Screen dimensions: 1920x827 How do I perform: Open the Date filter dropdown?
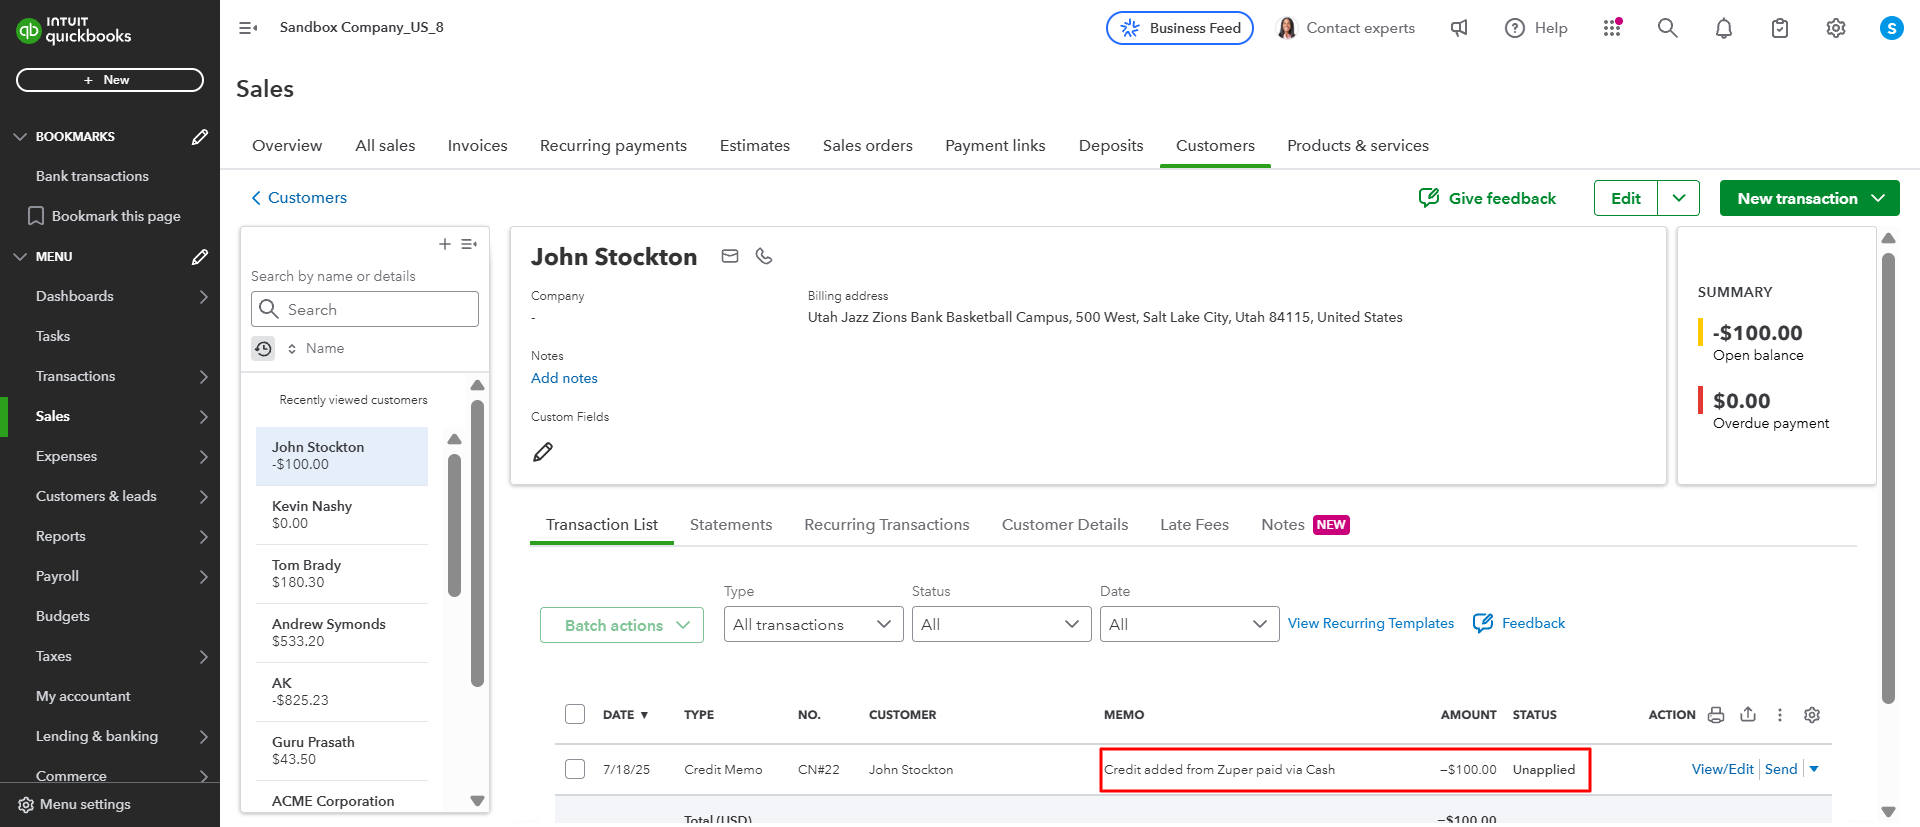point(1189,624)
